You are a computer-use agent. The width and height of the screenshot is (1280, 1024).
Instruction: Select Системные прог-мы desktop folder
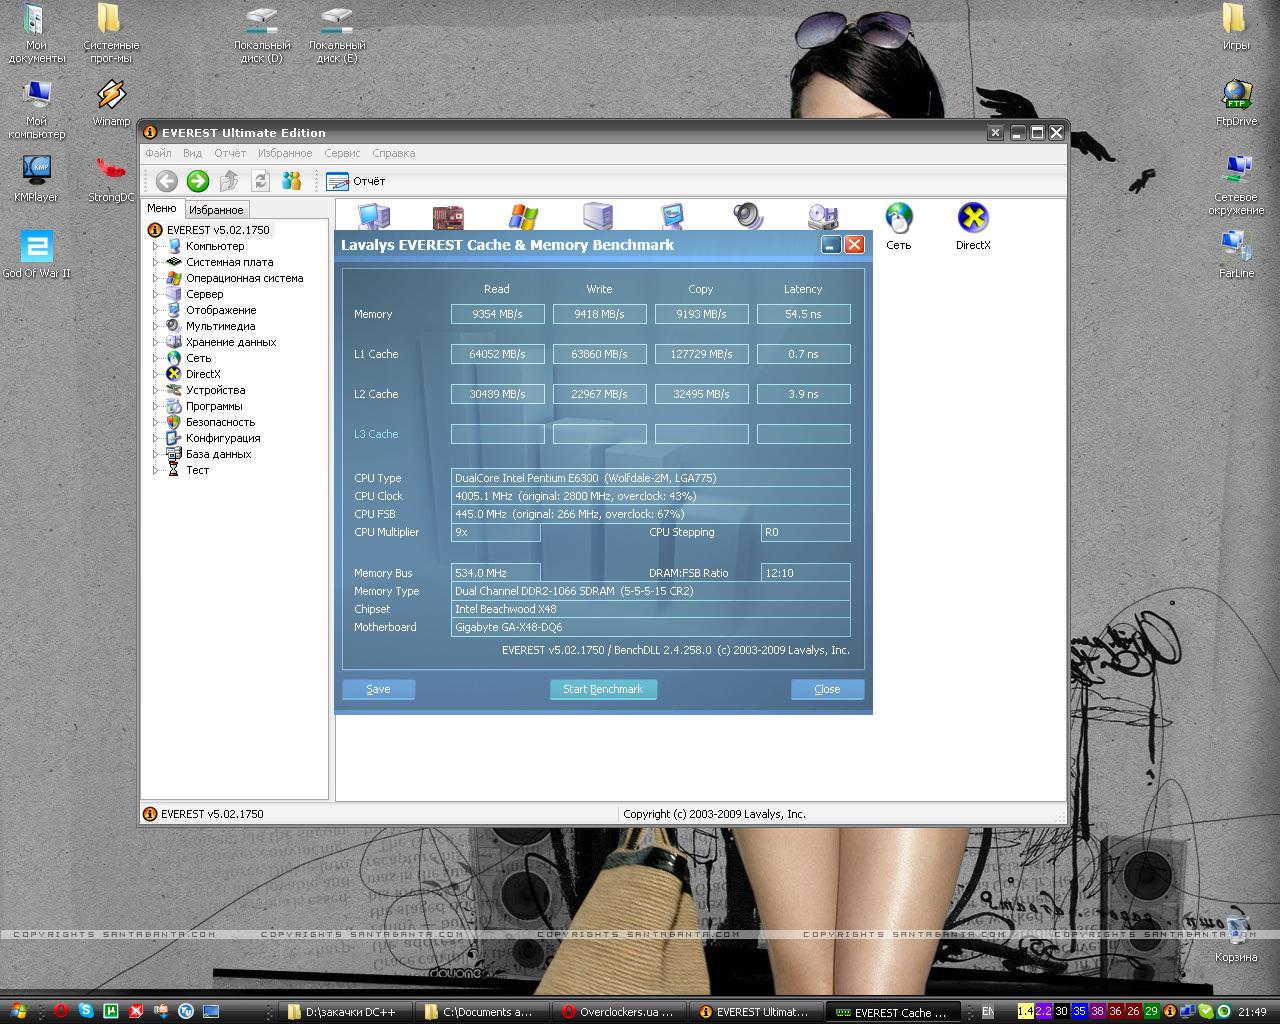click(111, 34)
